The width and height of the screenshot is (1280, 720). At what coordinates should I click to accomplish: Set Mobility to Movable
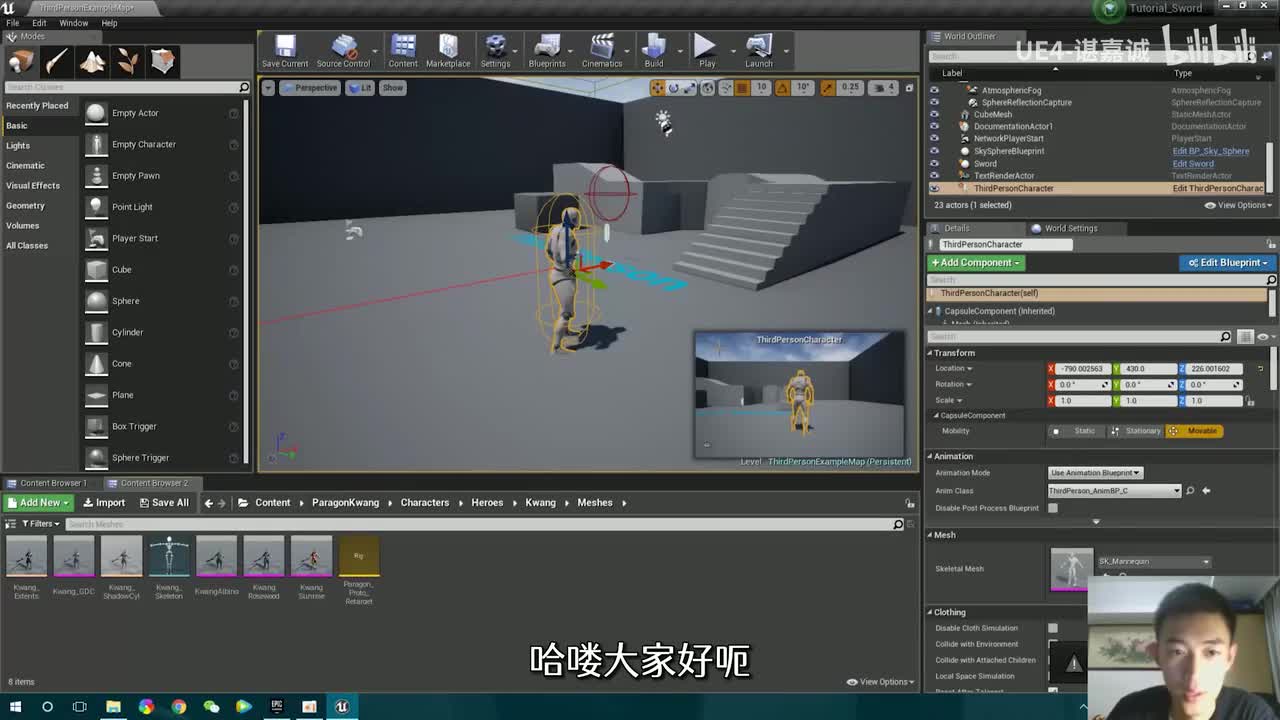coord(1195,431)
